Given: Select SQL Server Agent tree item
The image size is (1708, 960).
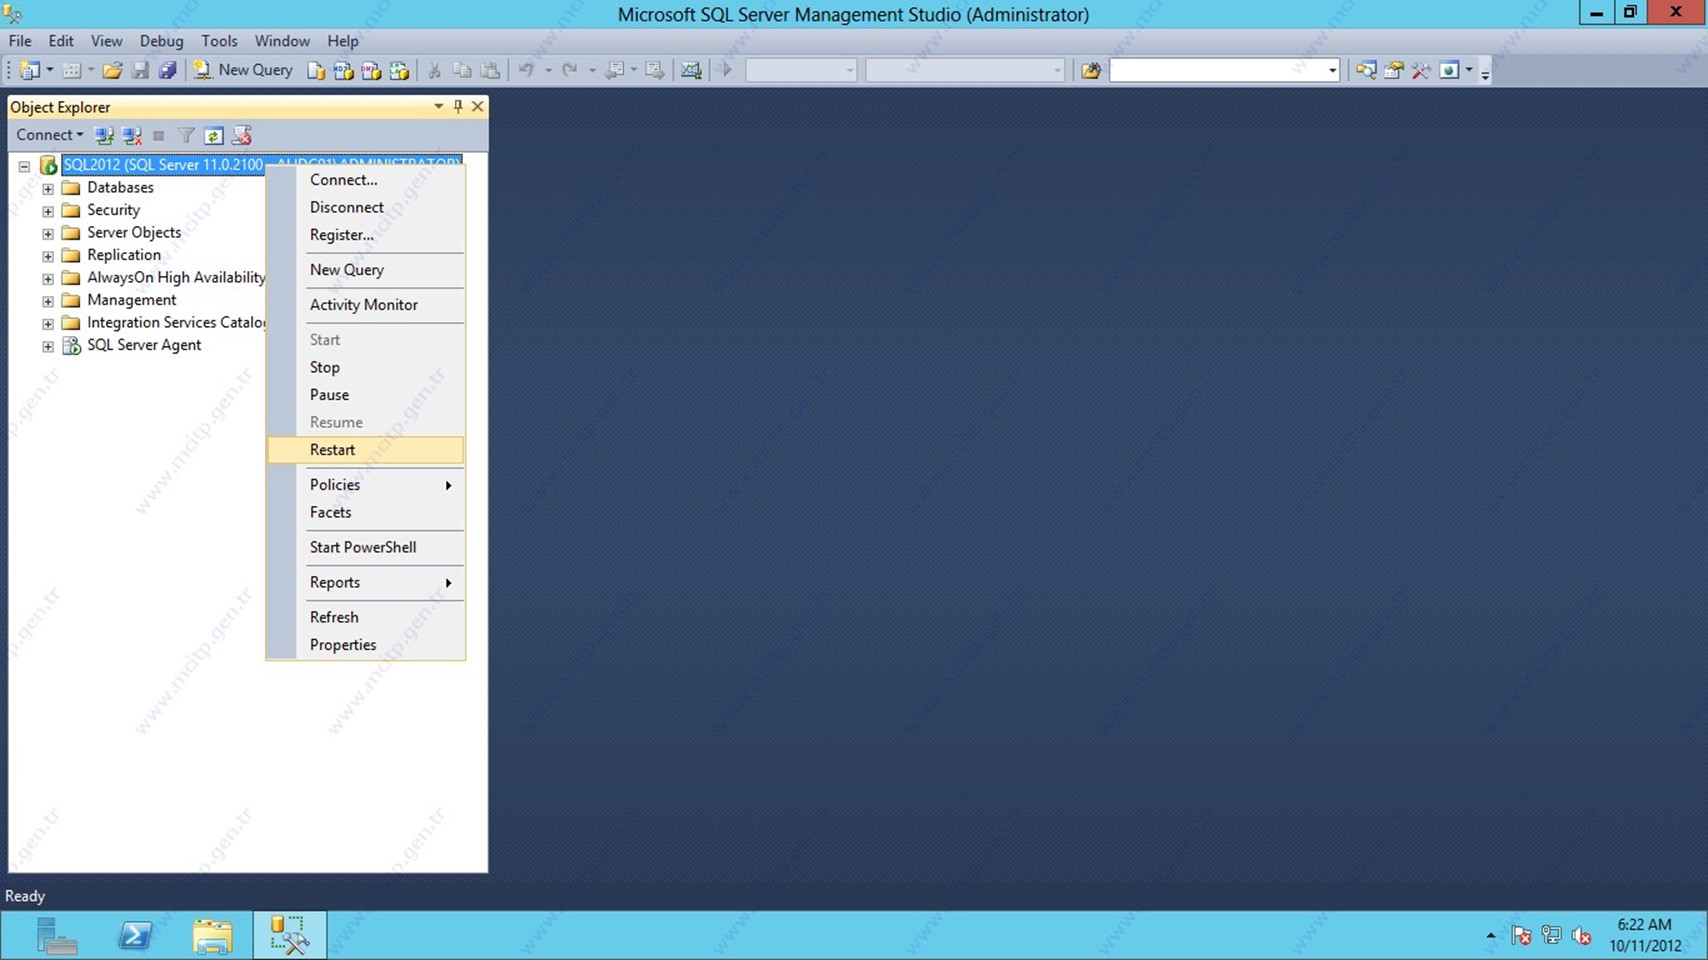Looking at the screenshot, I should (x=144, y=345).
